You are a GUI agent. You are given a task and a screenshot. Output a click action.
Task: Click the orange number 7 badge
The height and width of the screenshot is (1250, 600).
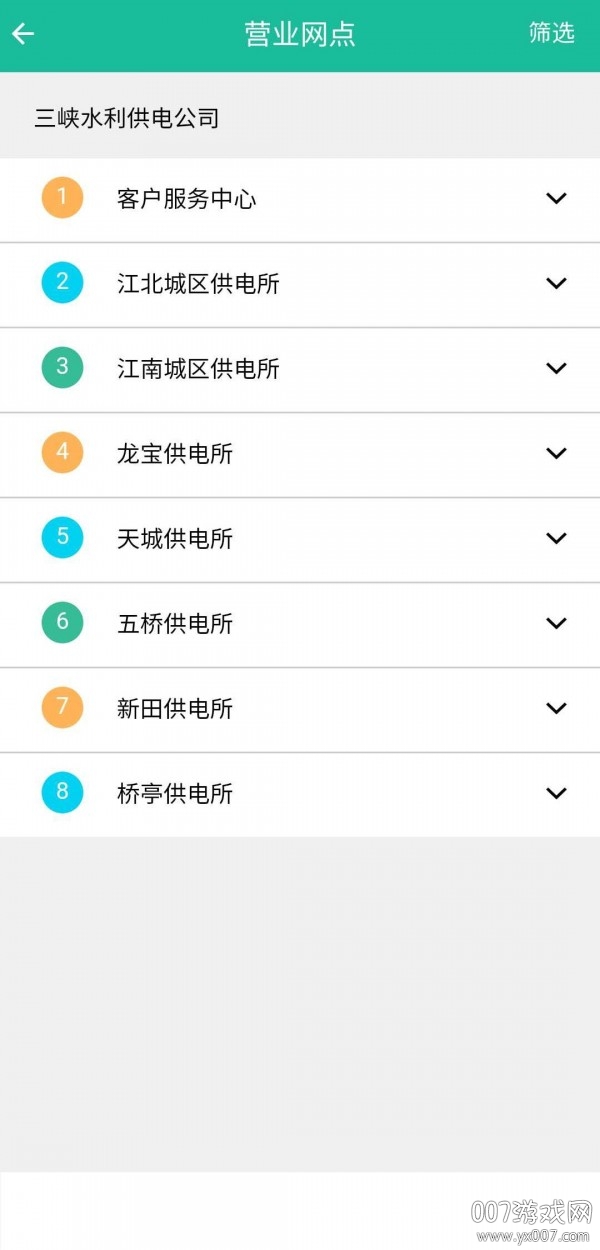pyautogui.click(x=62, y=707)
